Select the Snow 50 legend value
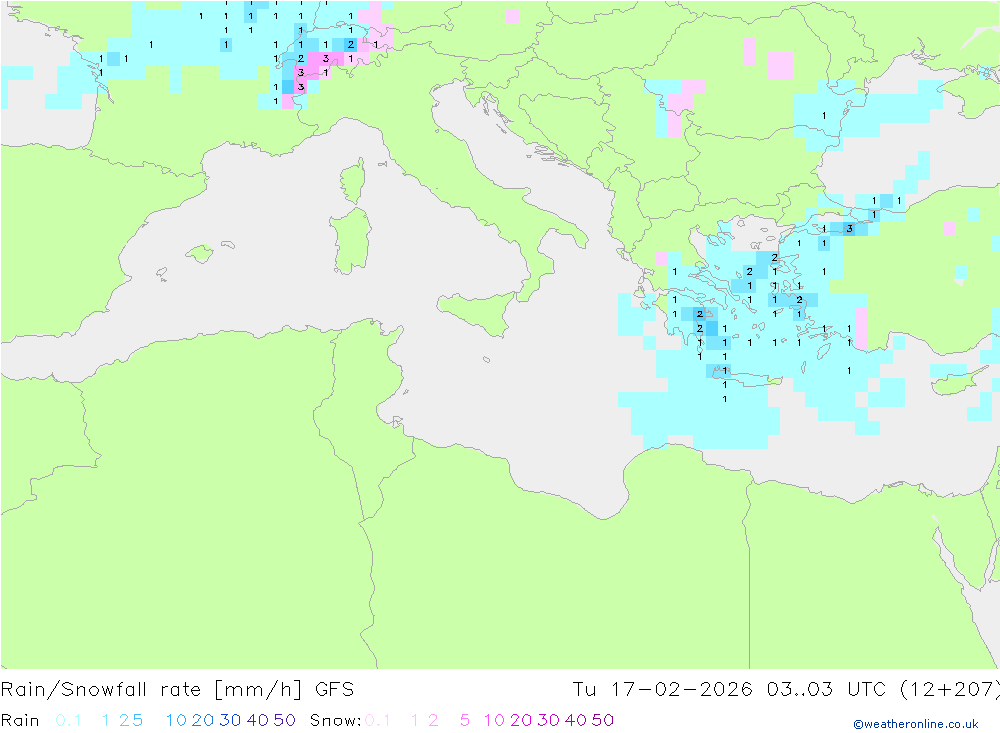 (x=603, y=720)
